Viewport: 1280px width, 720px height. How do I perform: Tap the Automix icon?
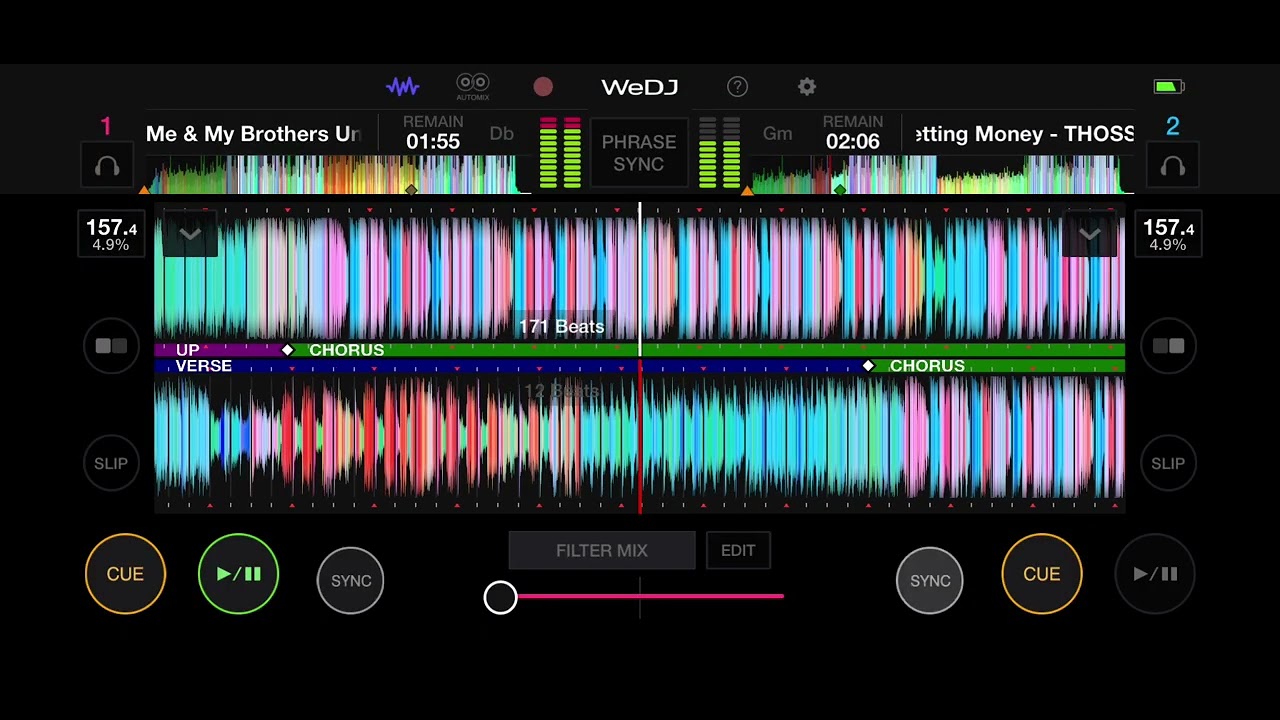(x=473, y=87)
